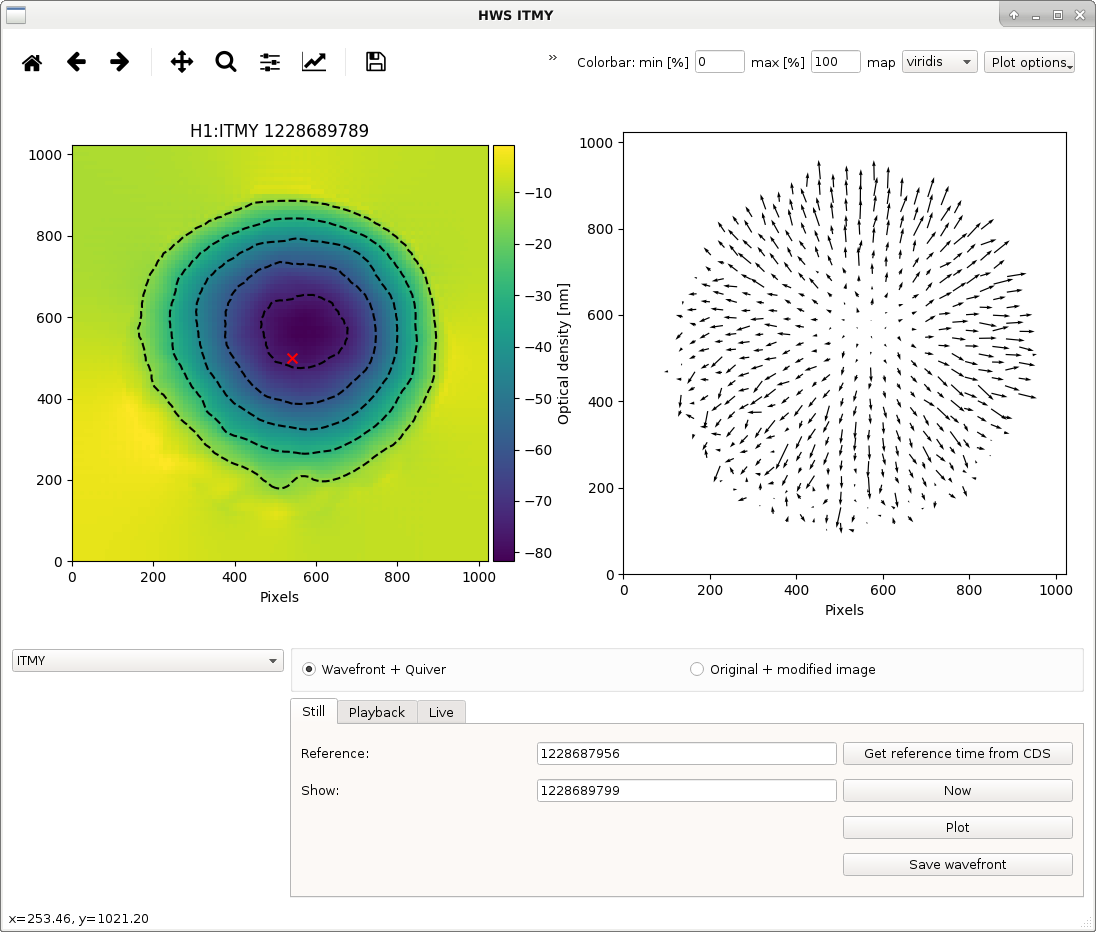Expand the ITMY optic selector
Viewport: 1096px width, 932px height.
tap(147, 661)
